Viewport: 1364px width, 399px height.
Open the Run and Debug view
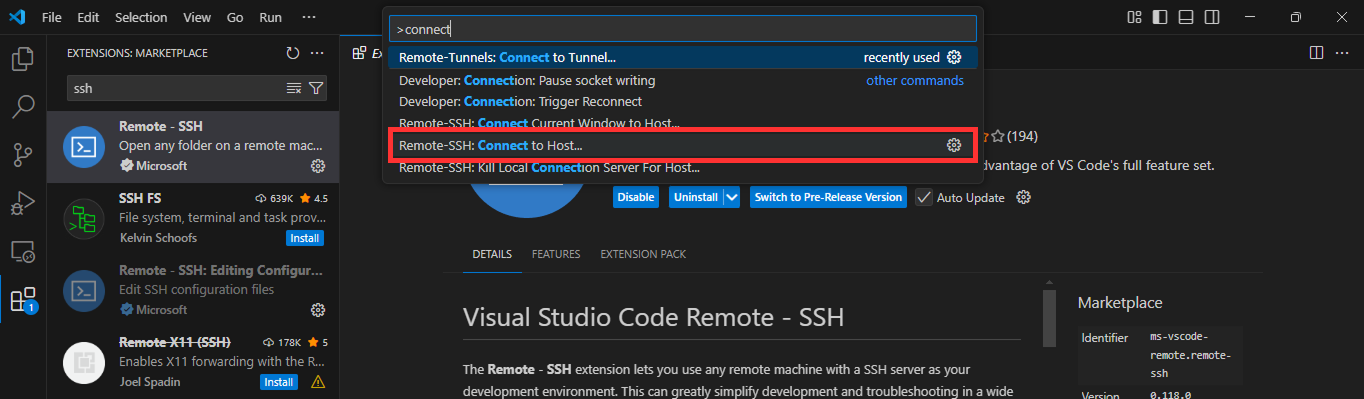[x=22, y=203]
